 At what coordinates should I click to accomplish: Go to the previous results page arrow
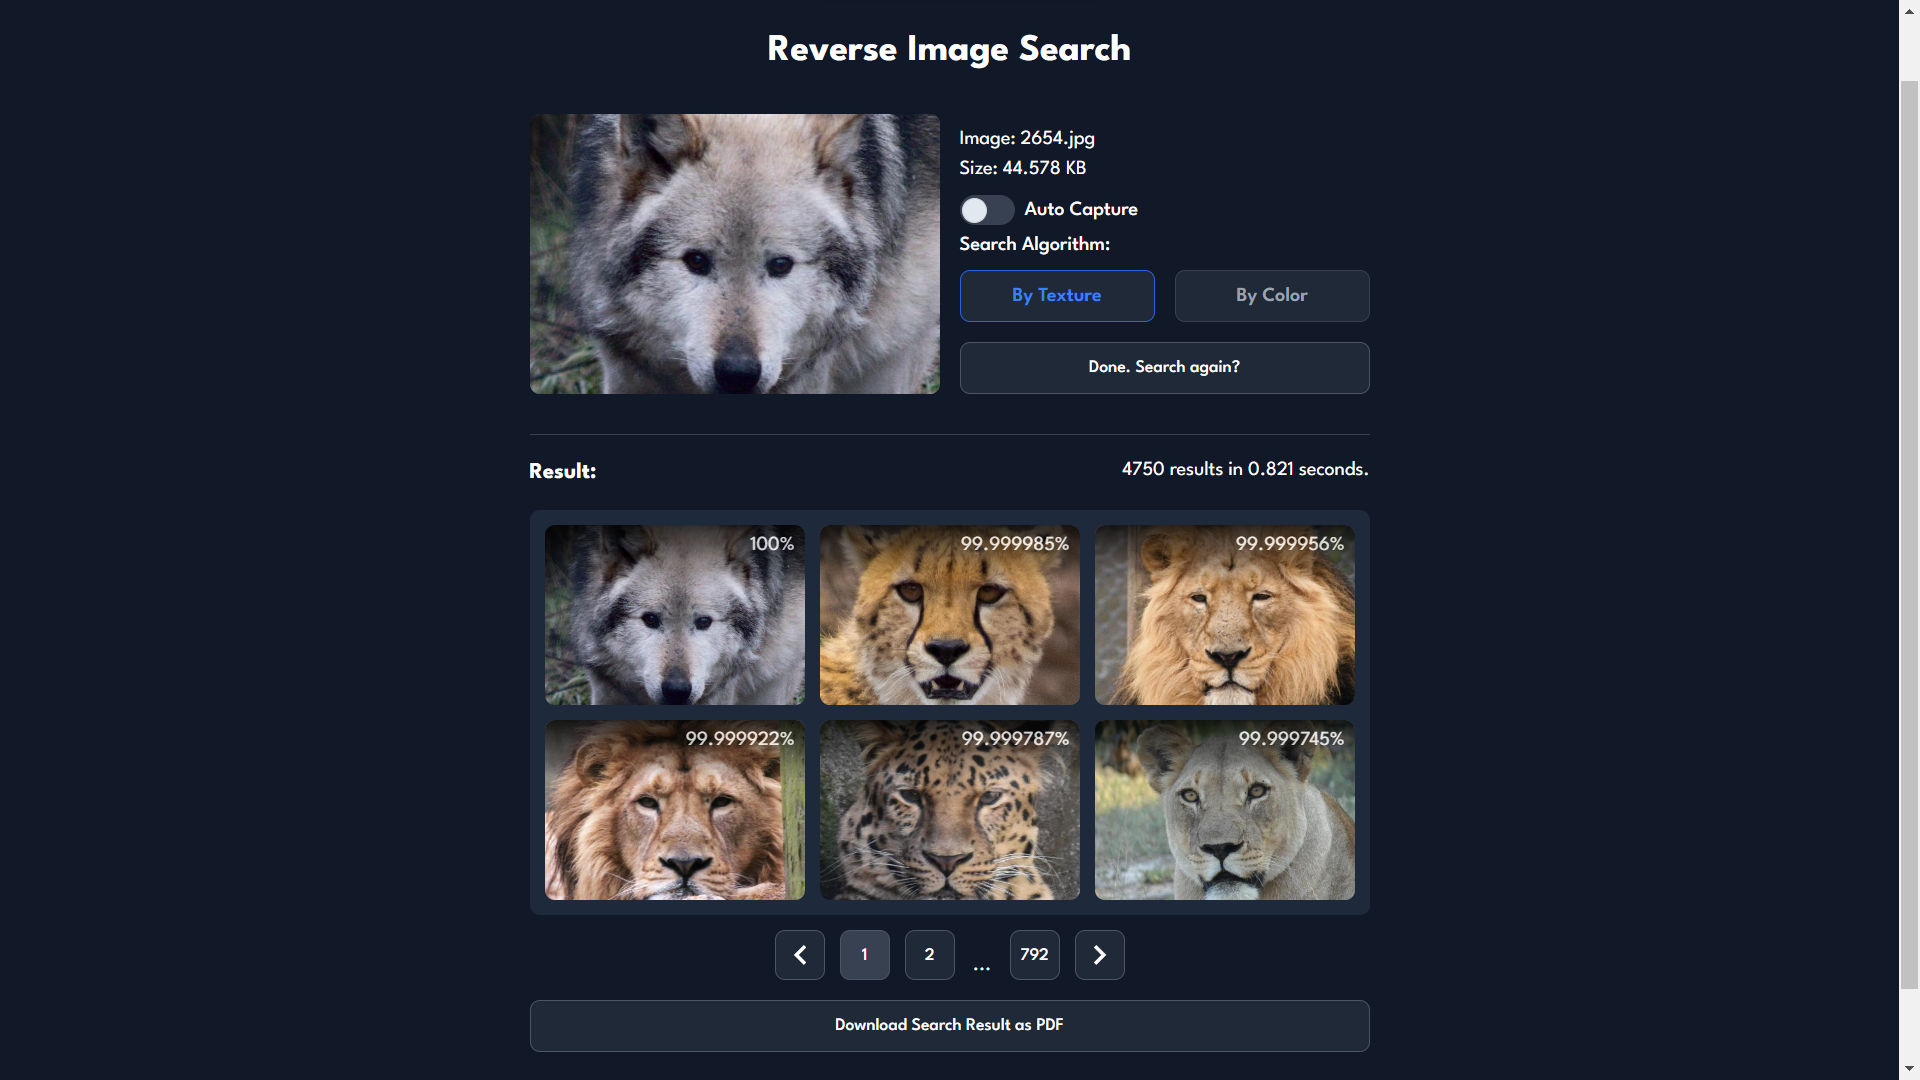(x=799, y=955)
